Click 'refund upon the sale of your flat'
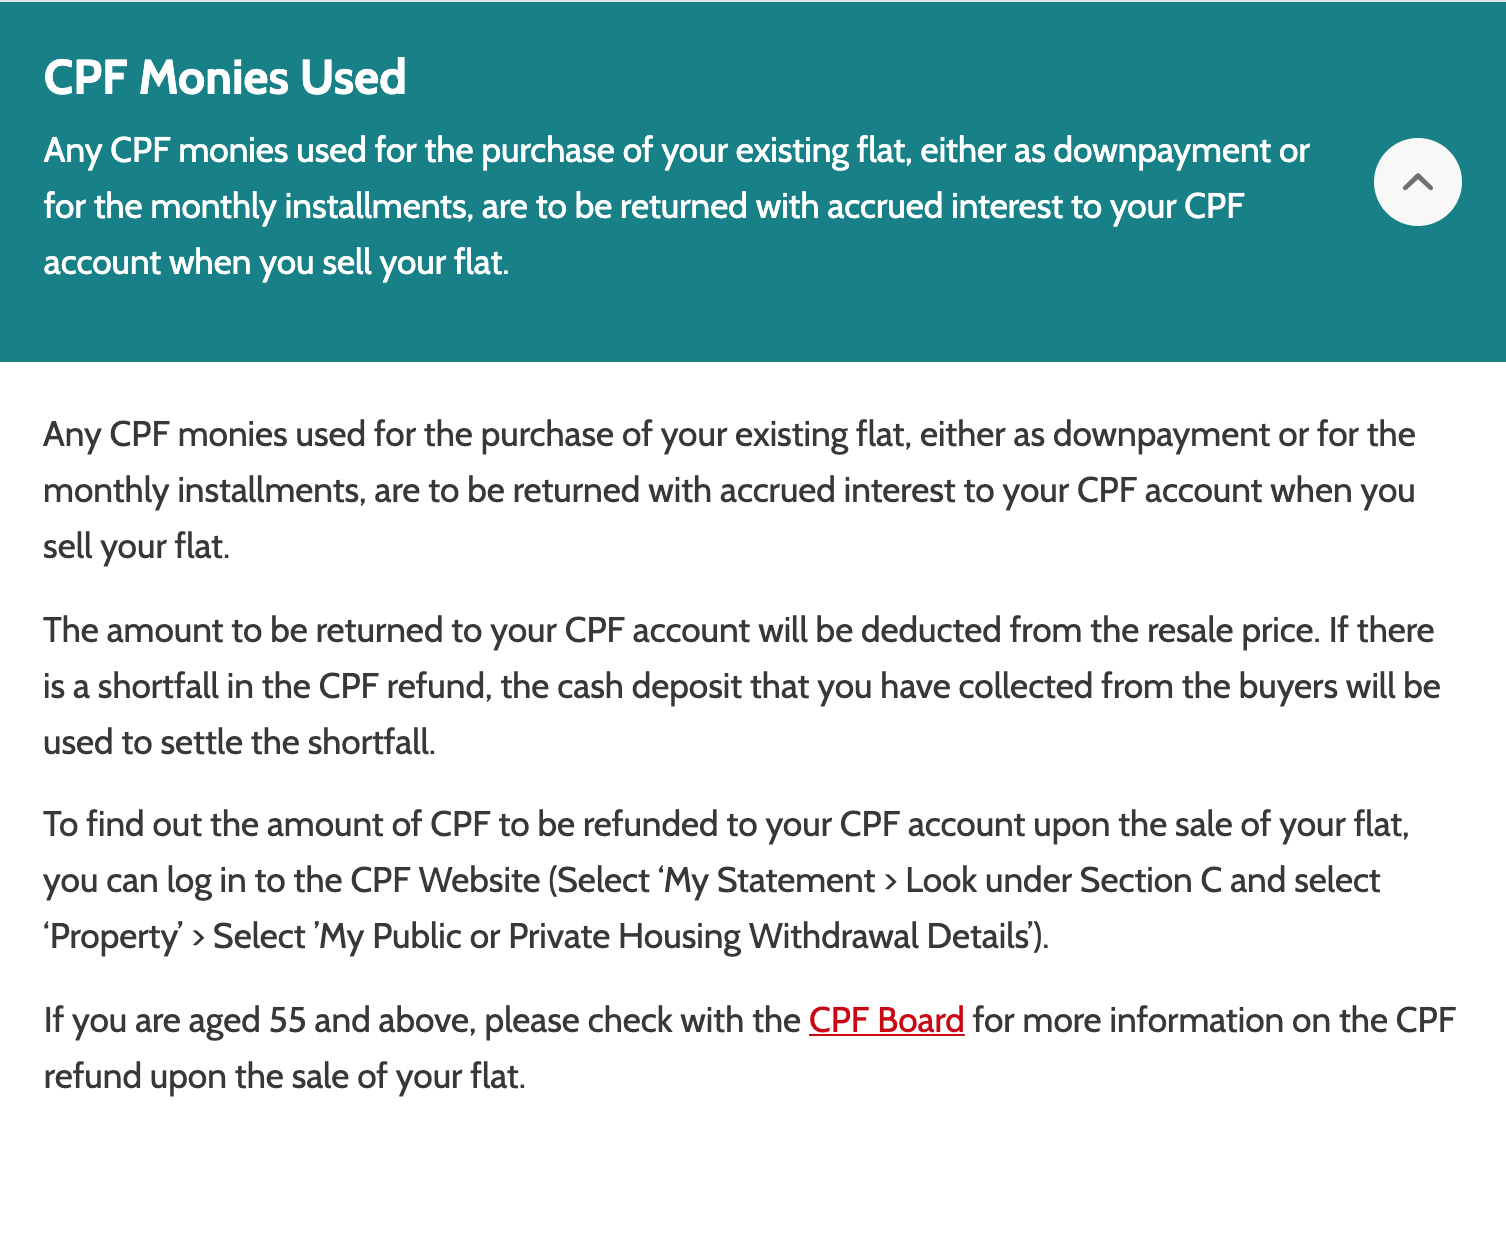The image size is (1506, 1260). (285, 1076)
